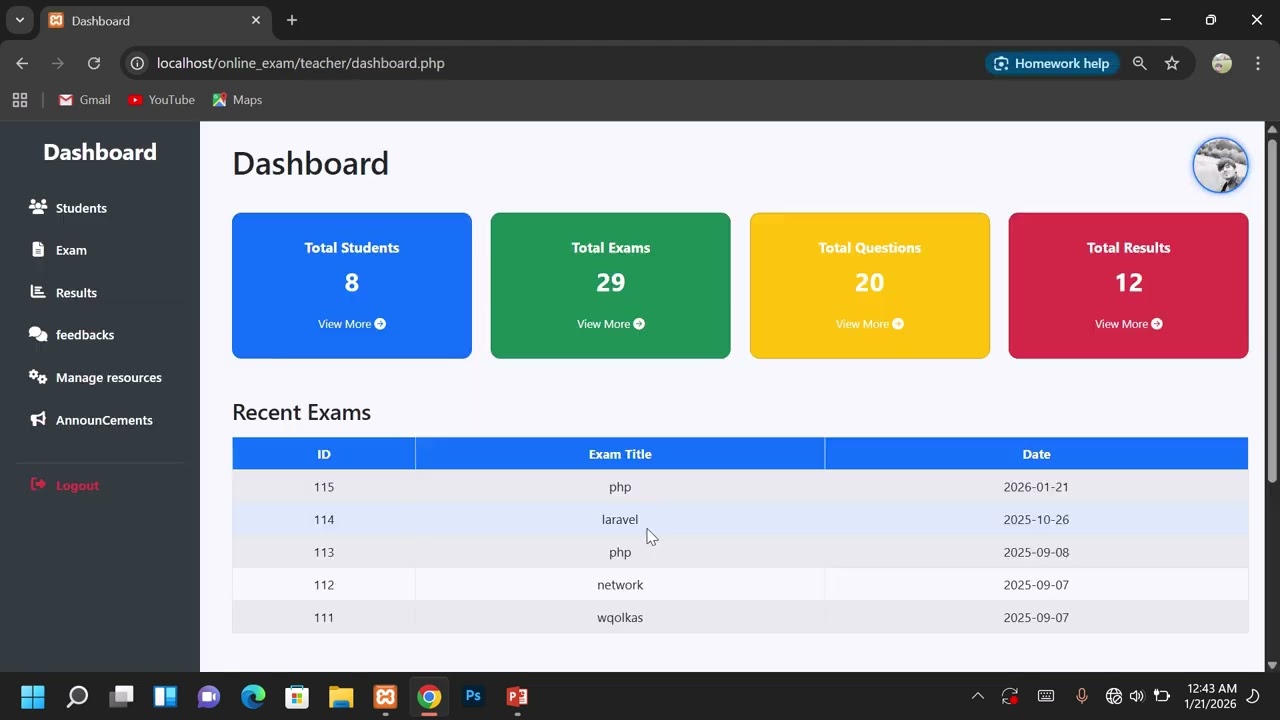Open Windows Start menu
1280x720 pixels.
point(33,696)
